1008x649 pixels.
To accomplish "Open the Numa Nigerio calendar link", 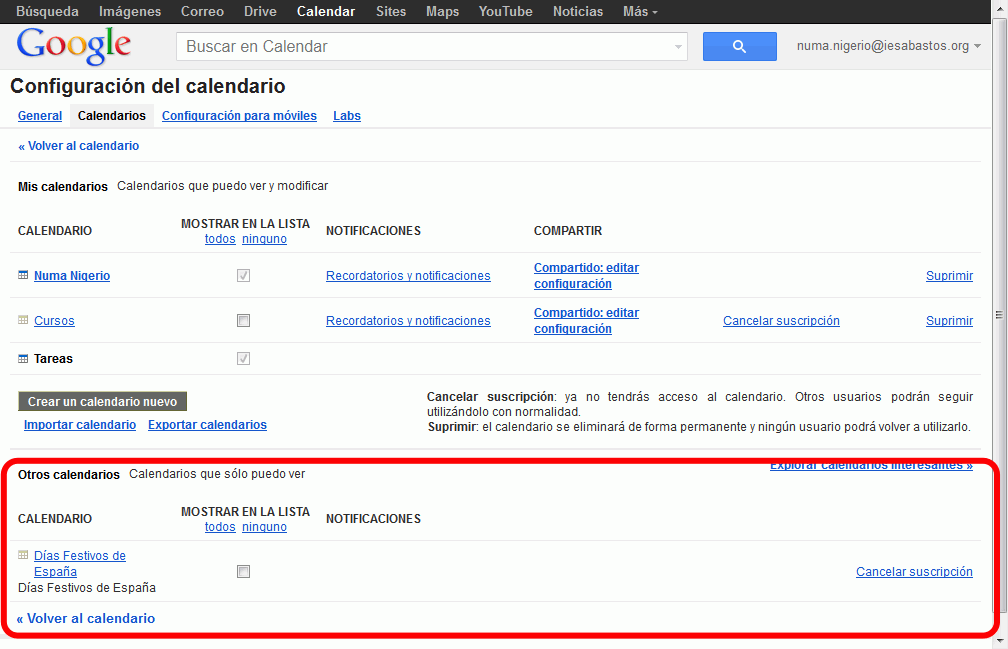I will 72,276.
